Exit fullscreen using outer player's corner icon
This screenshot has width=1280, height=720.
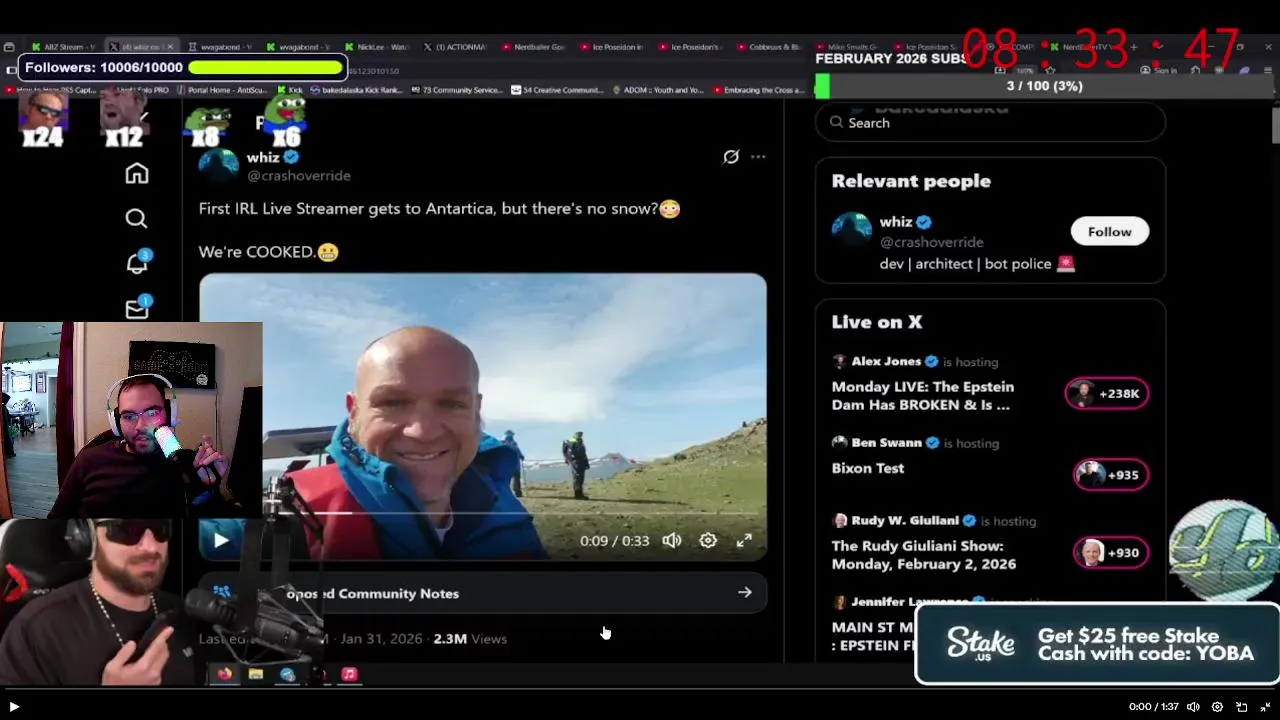click(x=1265, y=706)
